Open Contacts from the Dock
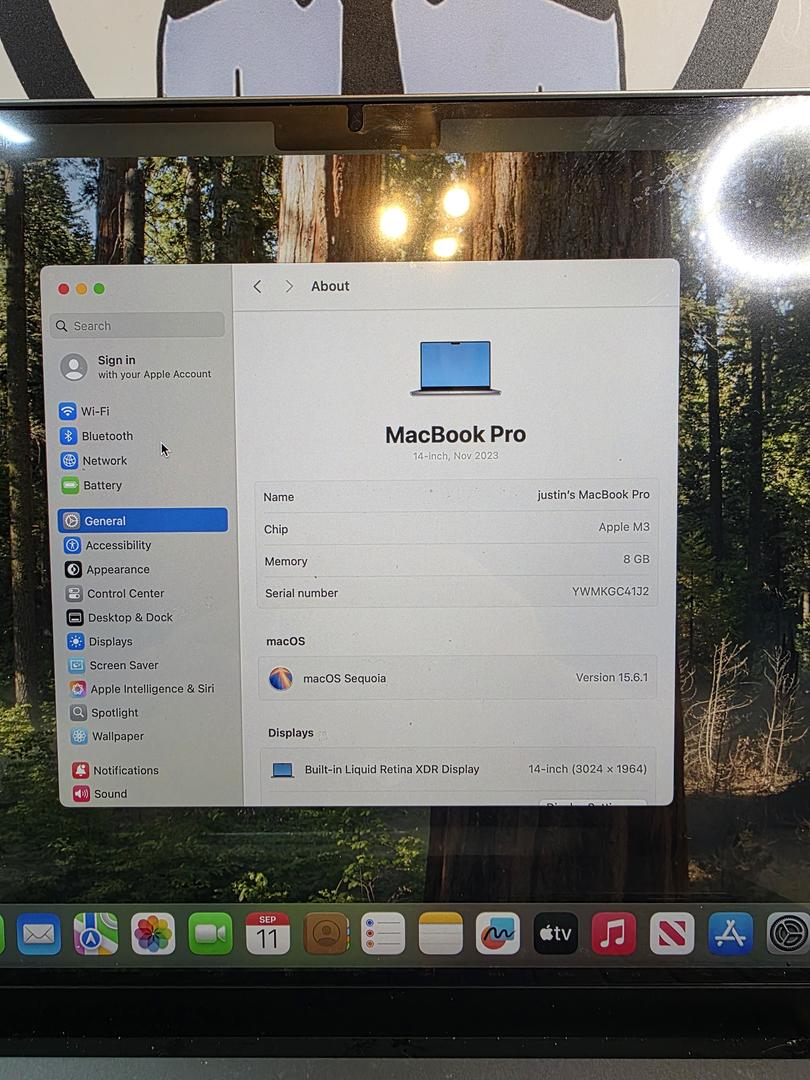Image resolution: width=810 pixels, height=1080 pixels. [x=326, y=934]
